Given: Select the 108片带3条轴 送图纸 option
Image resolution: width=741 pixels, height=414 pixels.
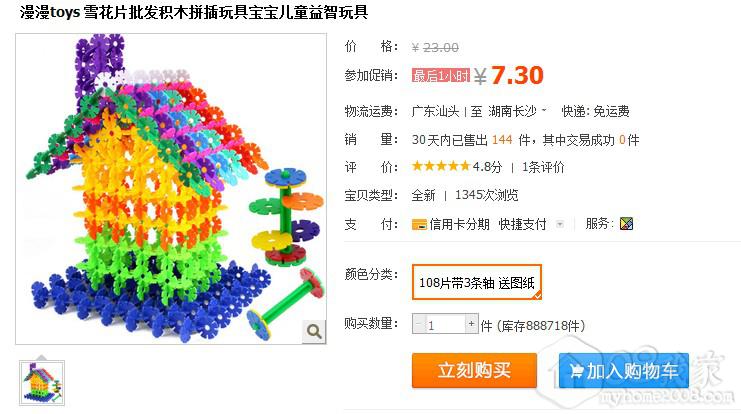Looking at the screenshot, I should pos(476,282).
